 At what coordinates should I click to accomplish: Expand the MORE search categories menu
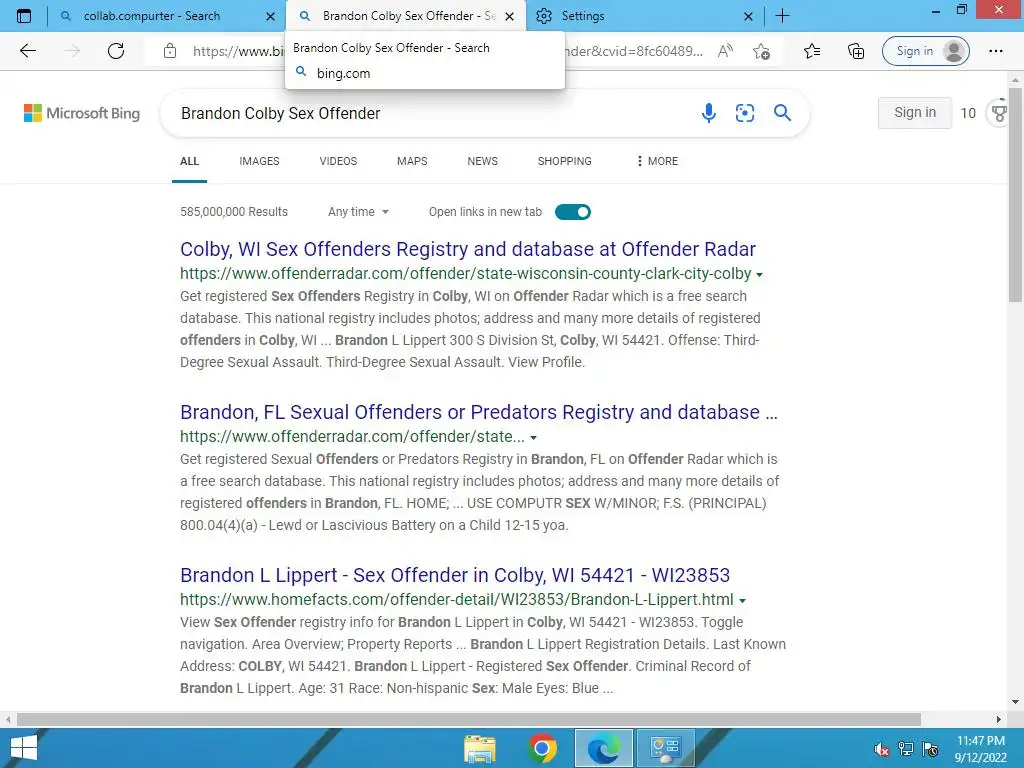click(658, 161)
